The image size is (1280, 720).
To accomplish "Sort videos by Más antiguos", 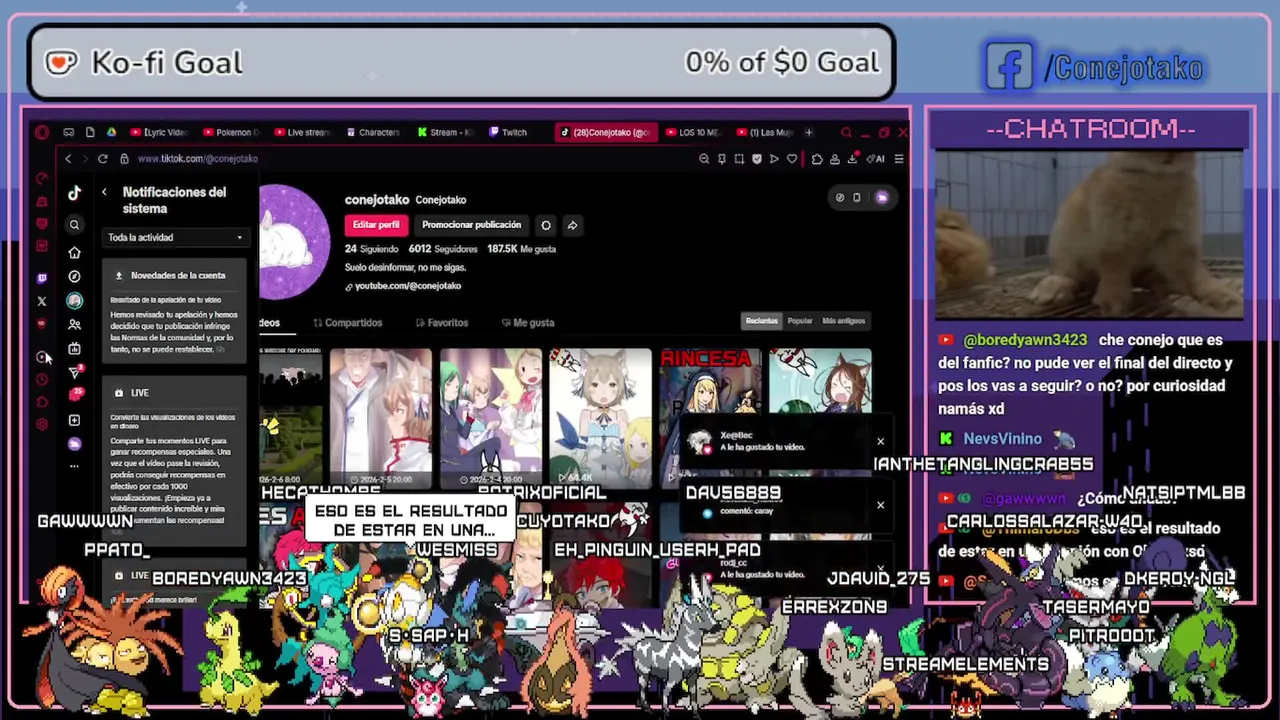I will (x=843, y=321).
